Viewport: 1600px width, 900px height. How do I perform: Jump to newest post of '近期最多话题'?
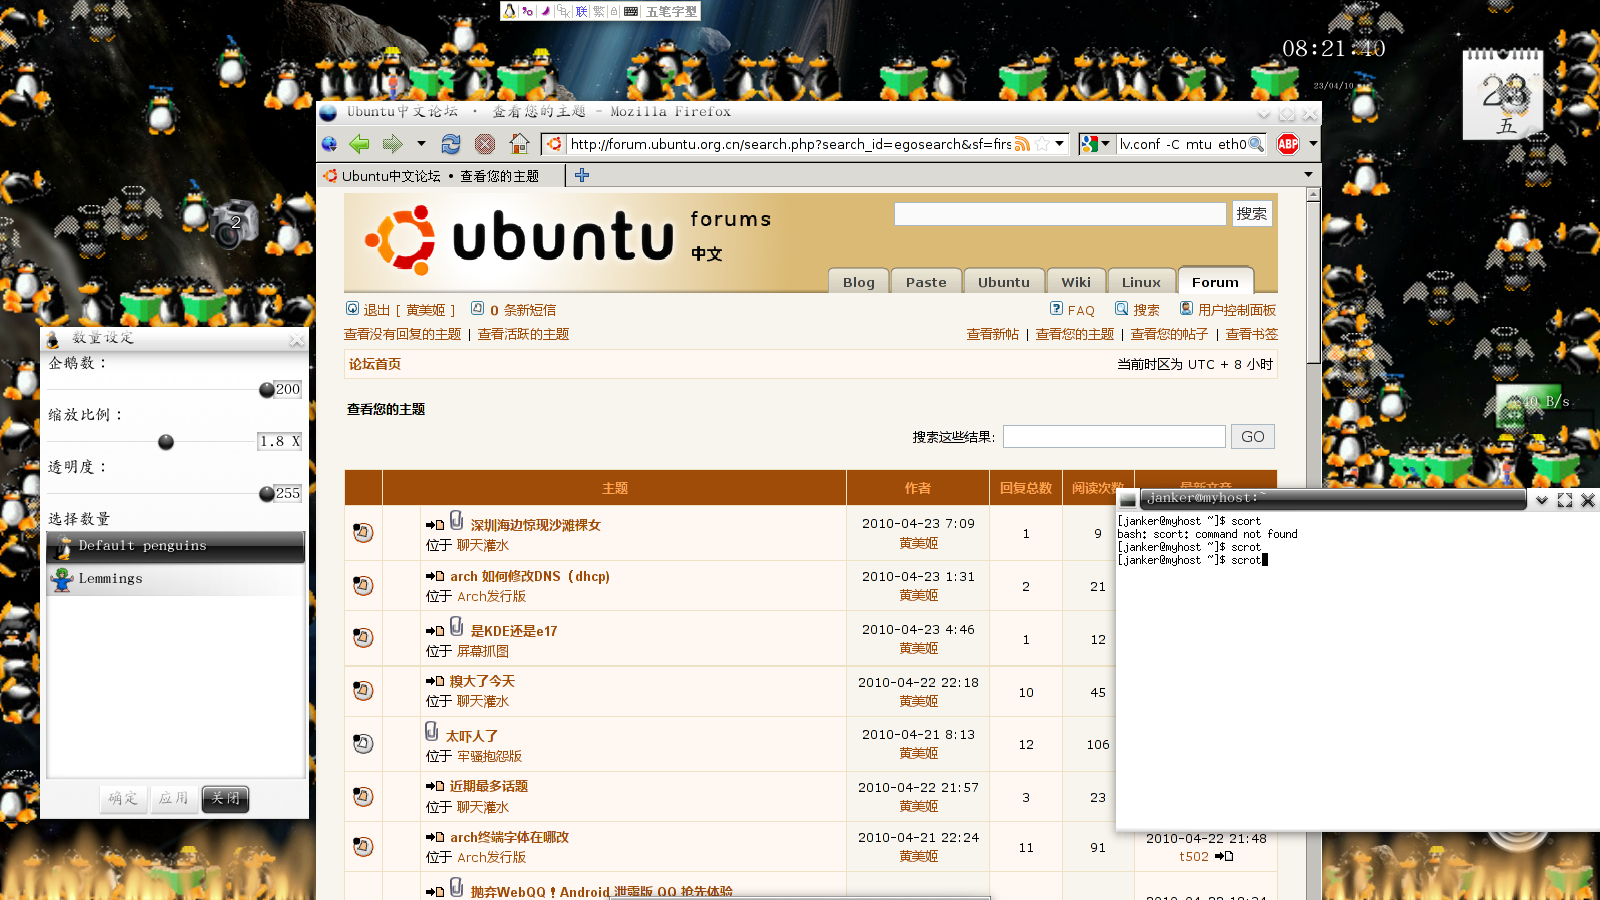tap(435, 786)
